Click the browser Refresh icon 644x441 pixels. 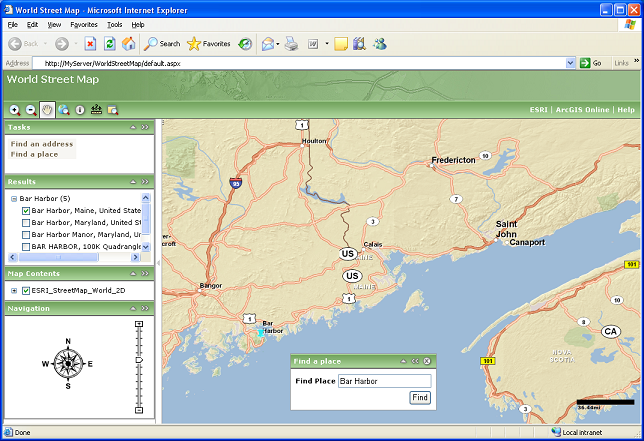click(x=110, y=44)
